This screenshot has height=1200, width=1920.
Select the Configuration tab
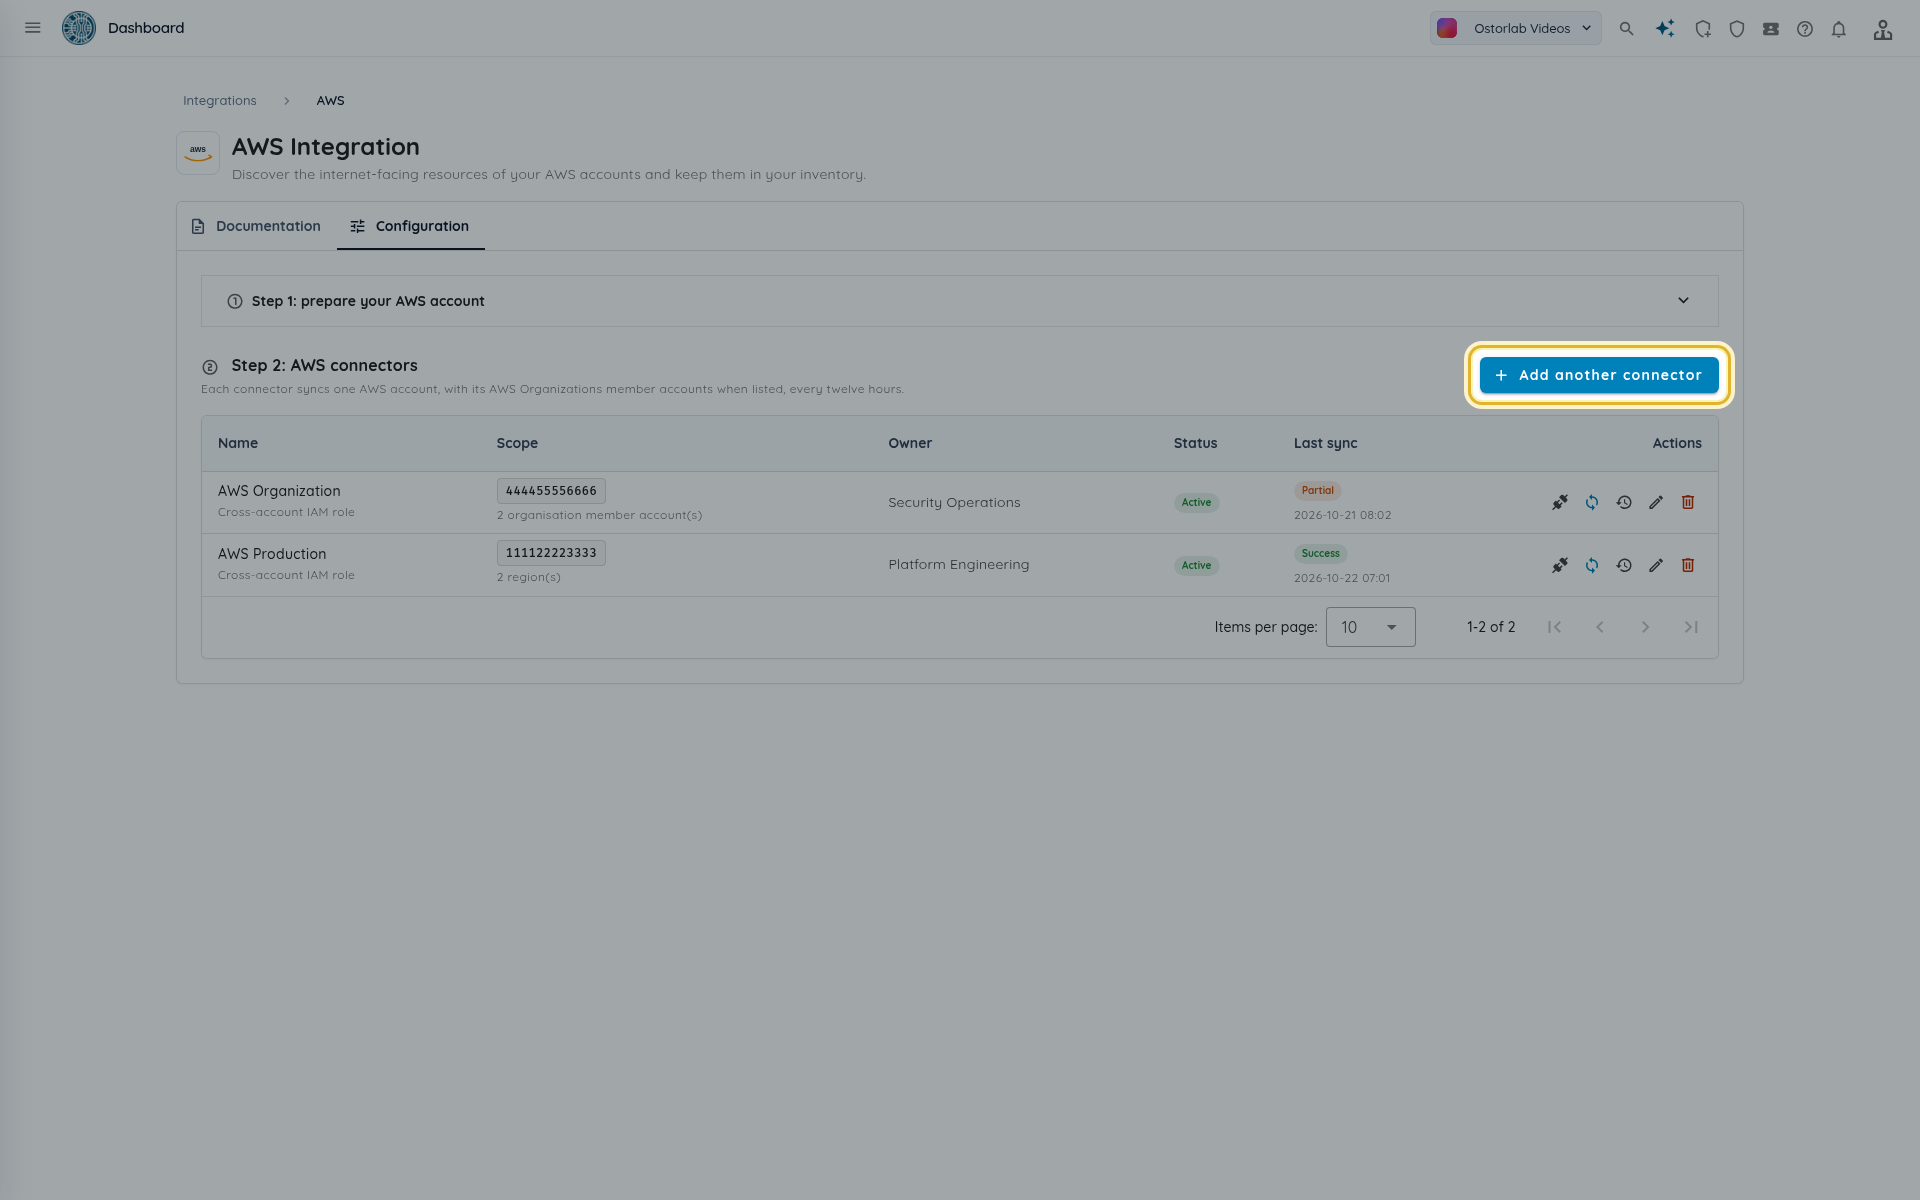[x=410, y=226]
